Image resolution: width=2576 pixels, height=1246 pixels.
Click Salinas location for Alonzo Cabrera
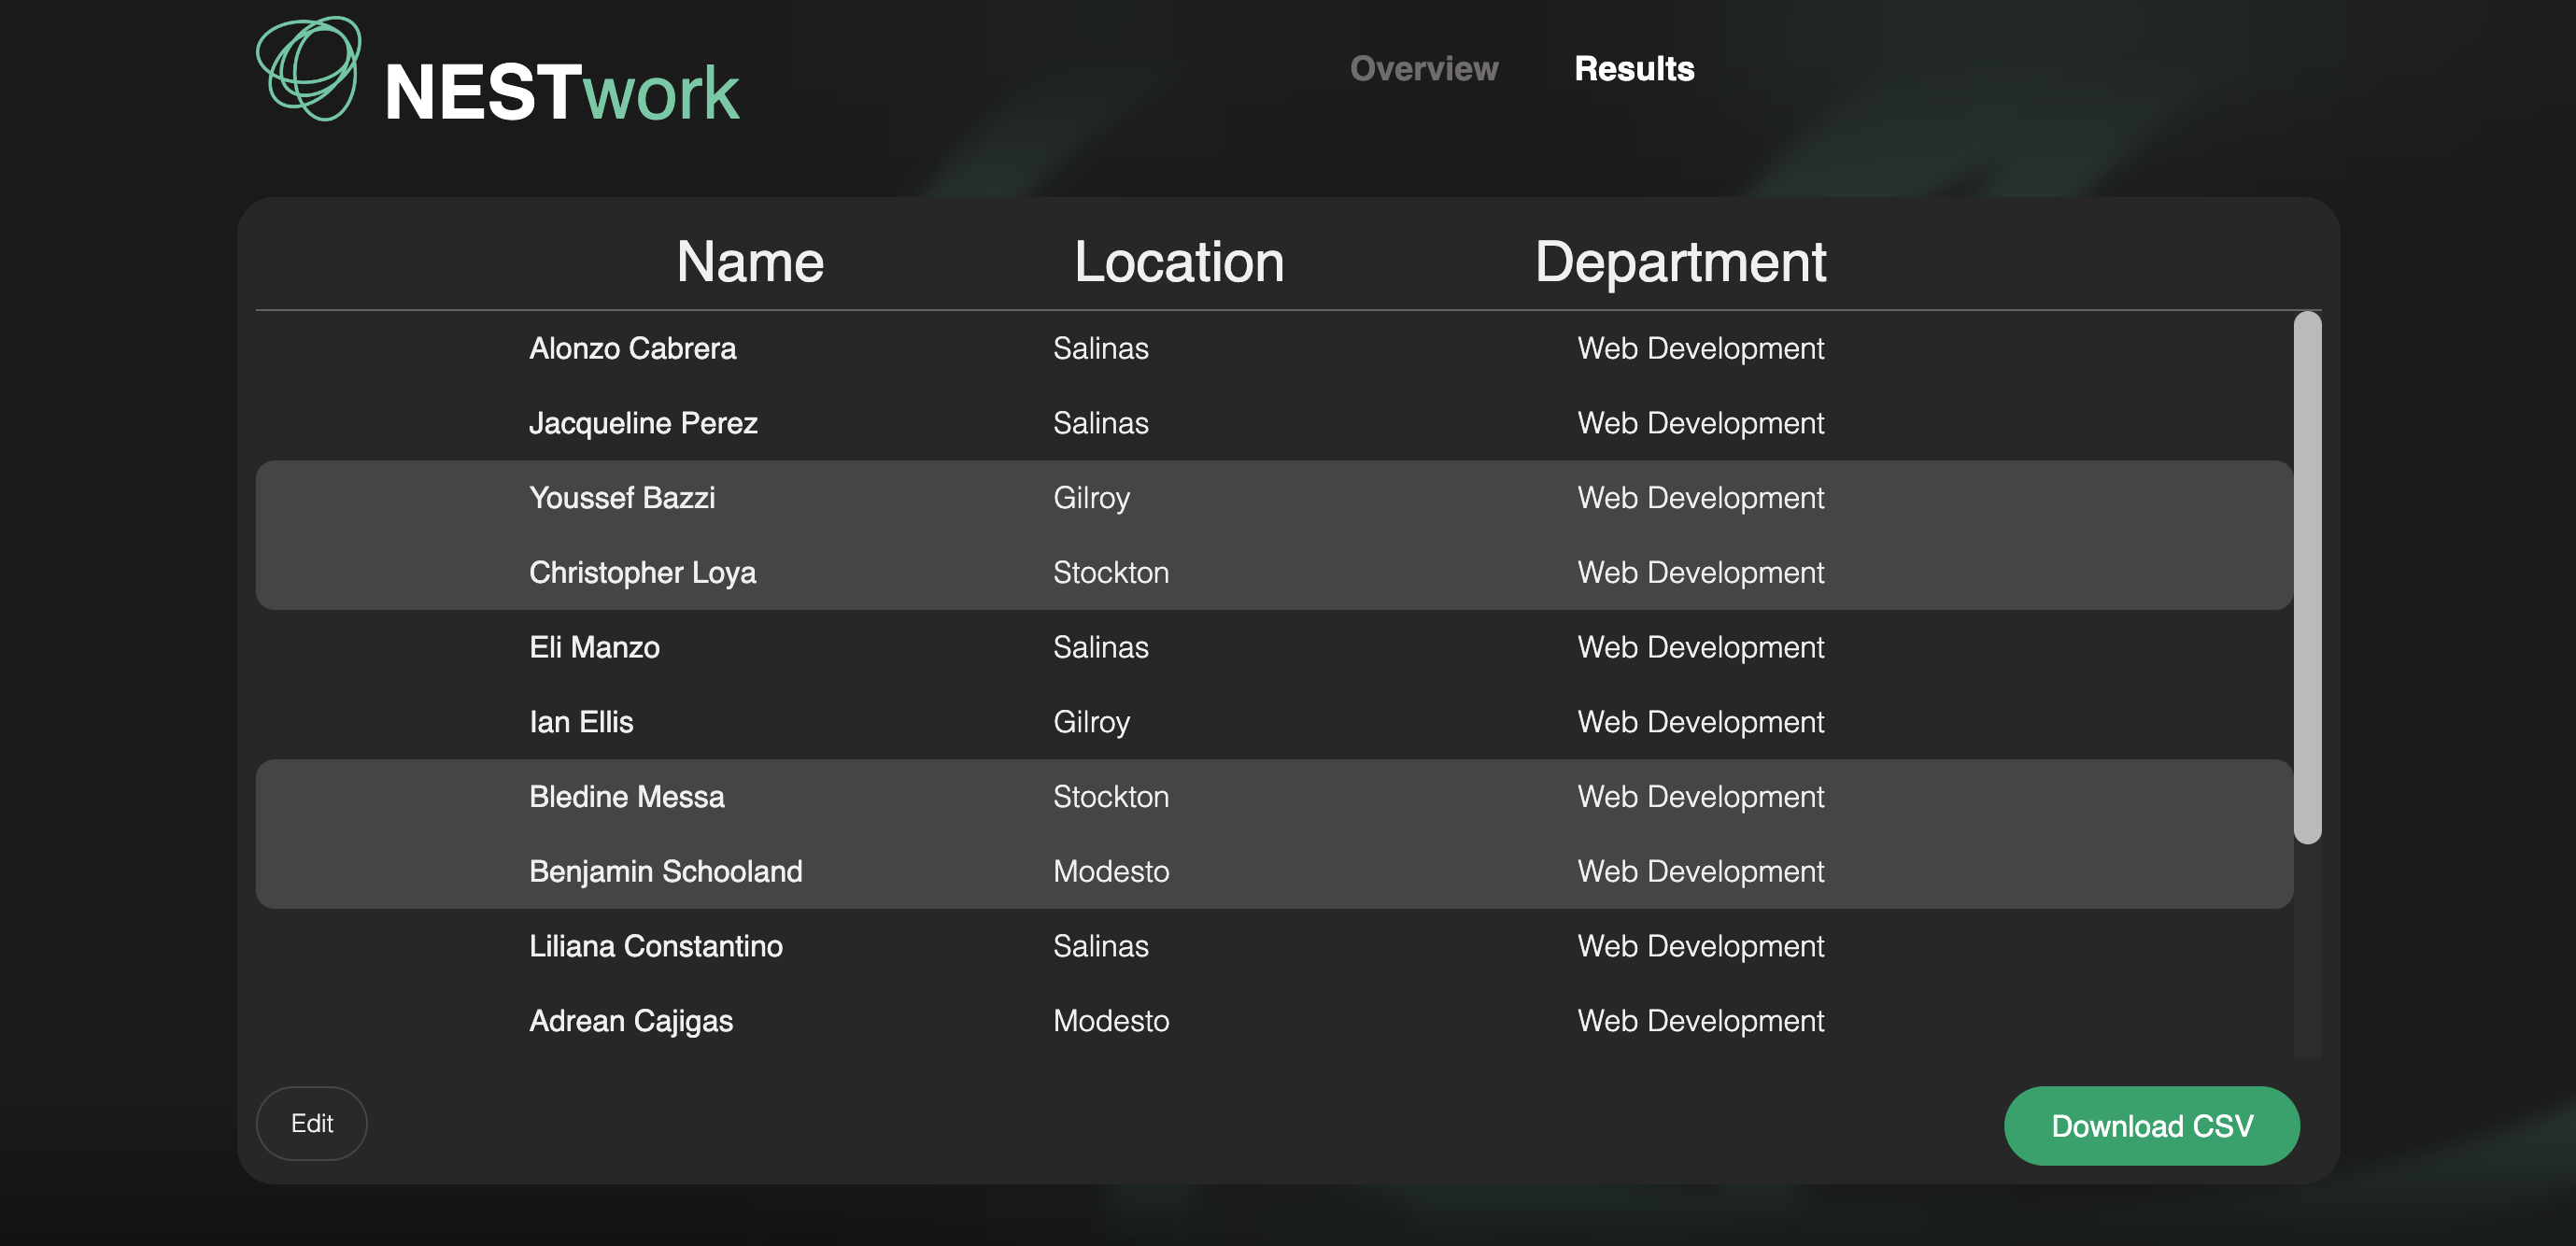point(1100,348)
